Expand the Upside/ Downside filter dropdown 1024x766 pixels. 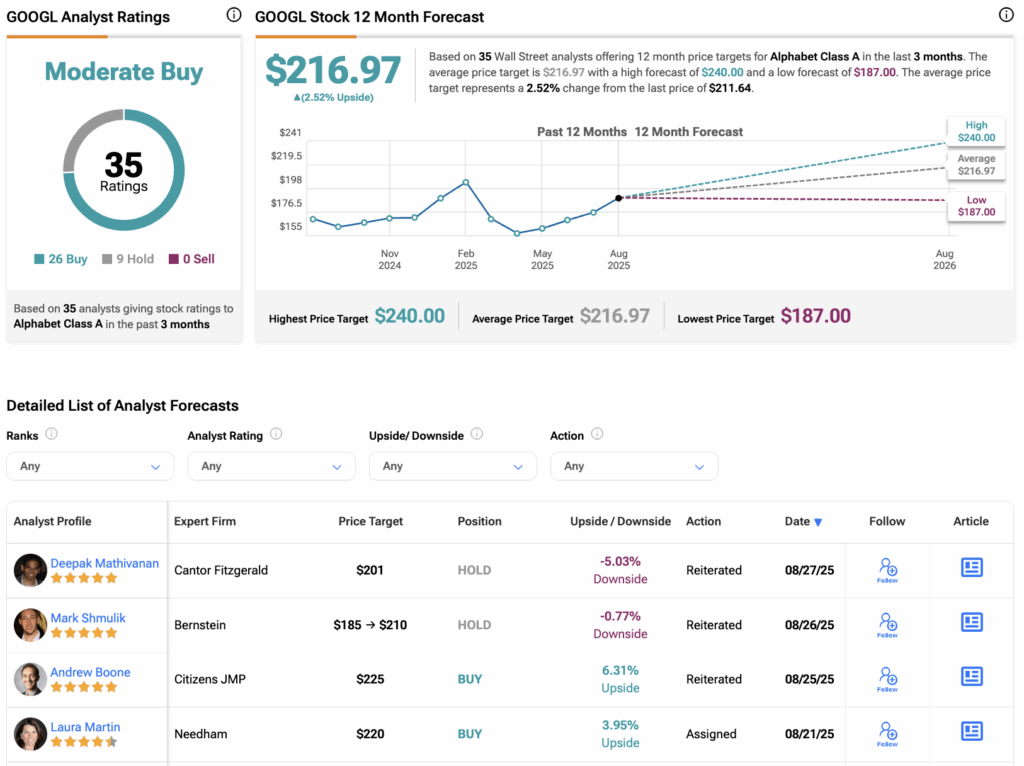click(452, 466)
